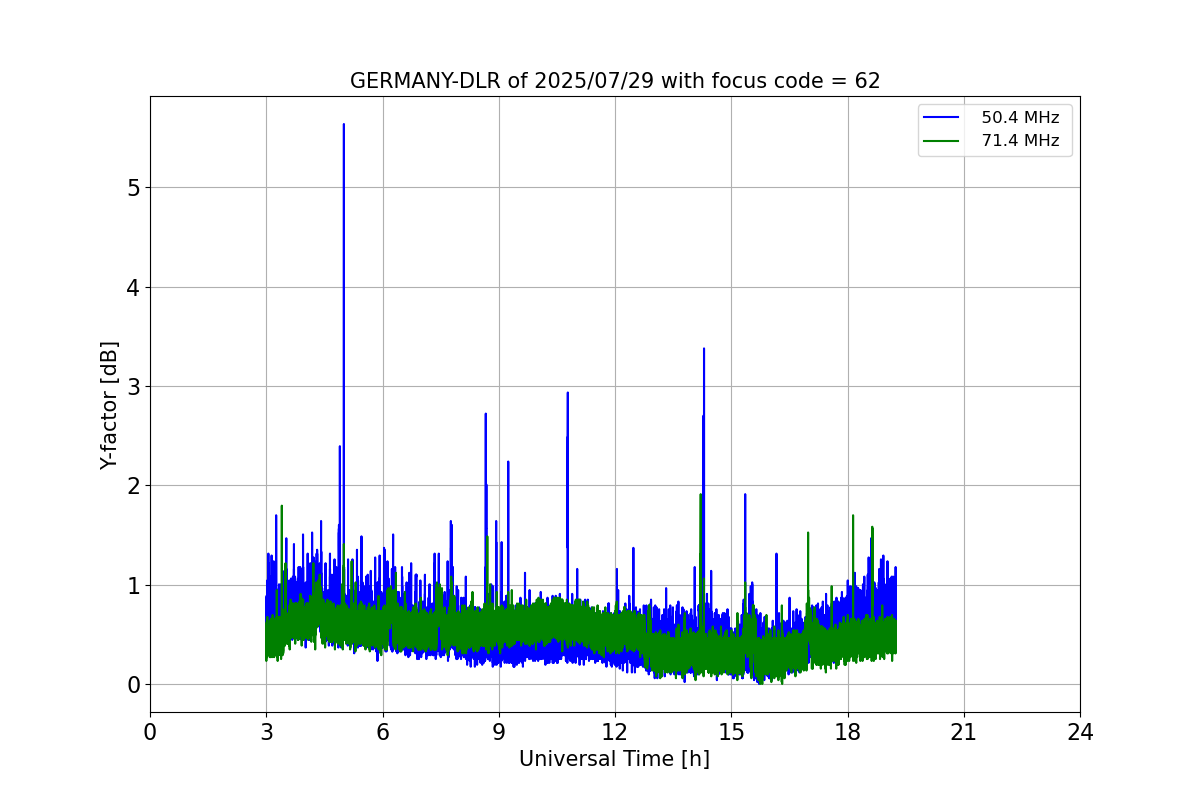Select the 71.4 MHz legend label
This screenshot has width=1200, height=800.
coord(1020,141)
